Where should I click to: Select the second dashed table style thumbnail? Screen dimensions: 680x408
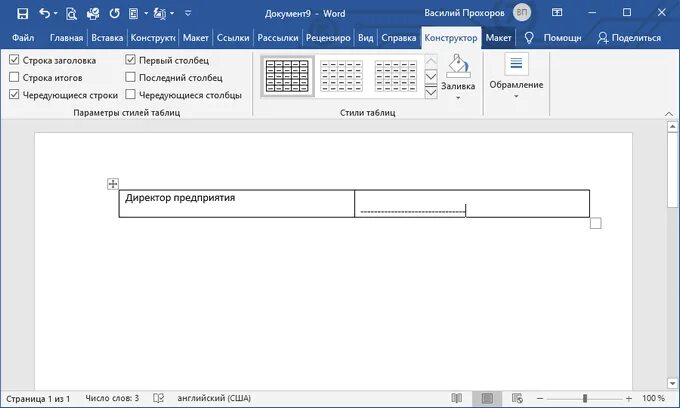341,76
